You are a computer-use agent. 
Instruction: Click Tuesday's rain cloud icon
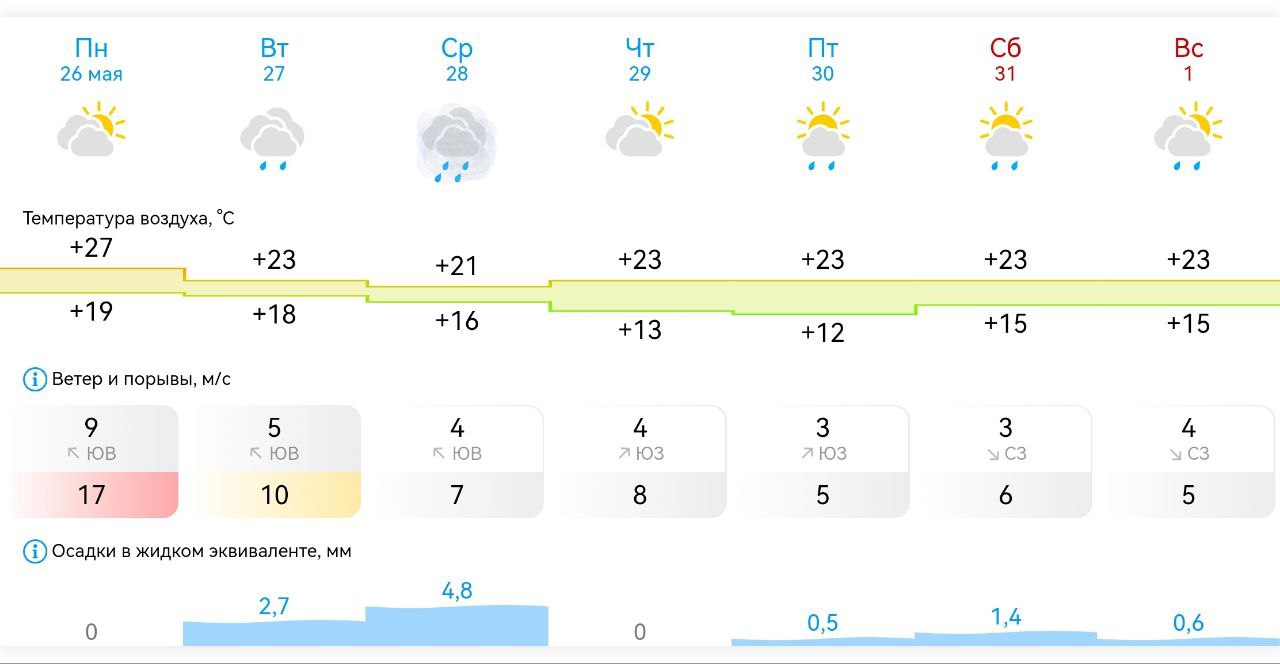pyautogui.click(x=273, y=137)
